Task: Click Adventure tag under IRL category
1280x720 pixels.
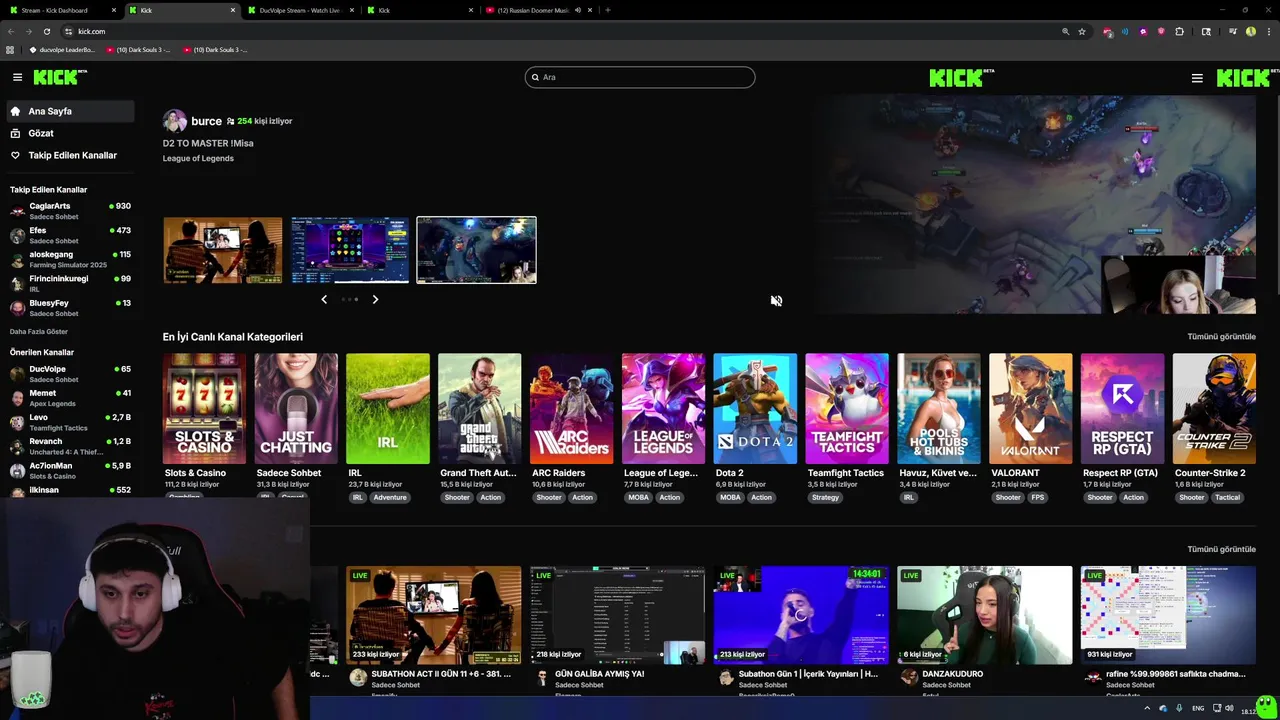Action: tap(390, 497)
